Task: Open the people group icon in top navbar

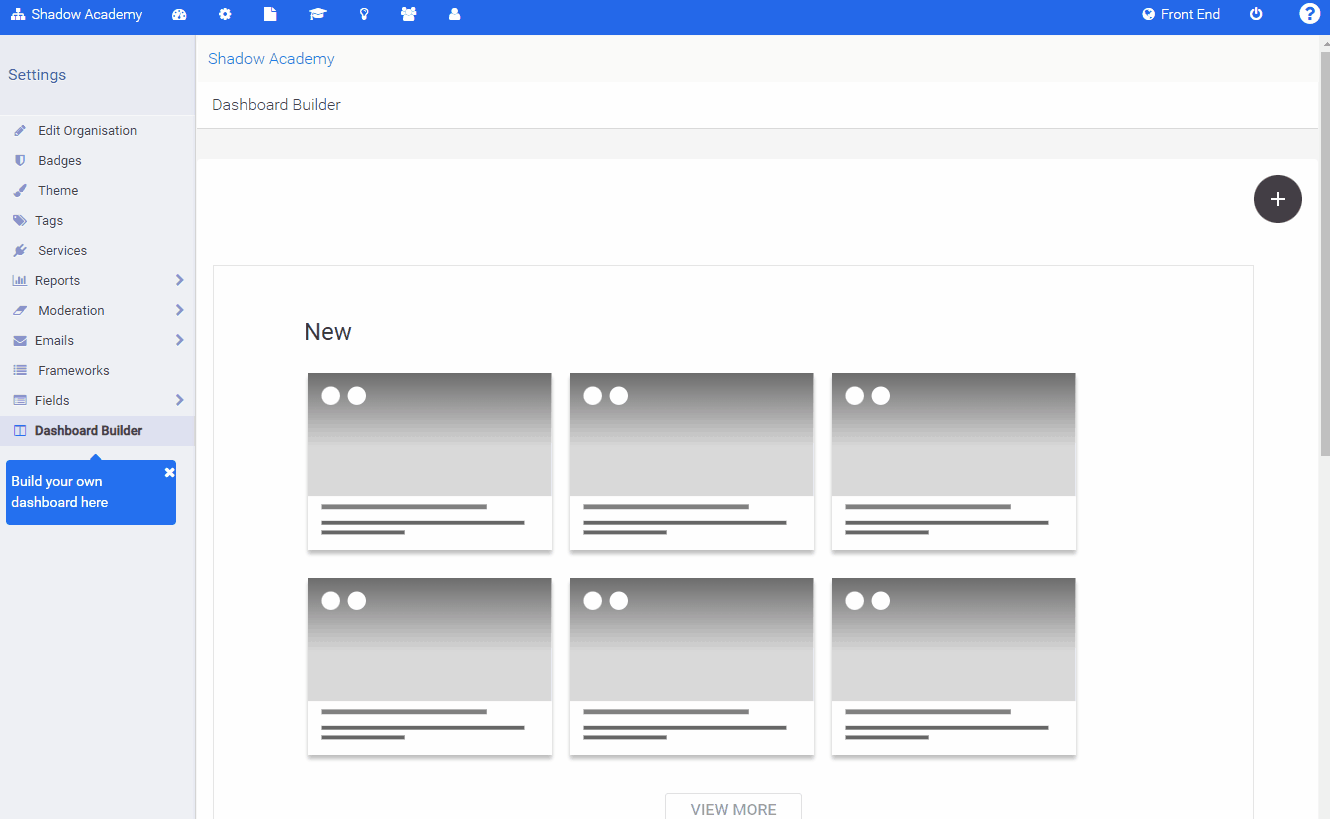Action: tap(409, 14)
